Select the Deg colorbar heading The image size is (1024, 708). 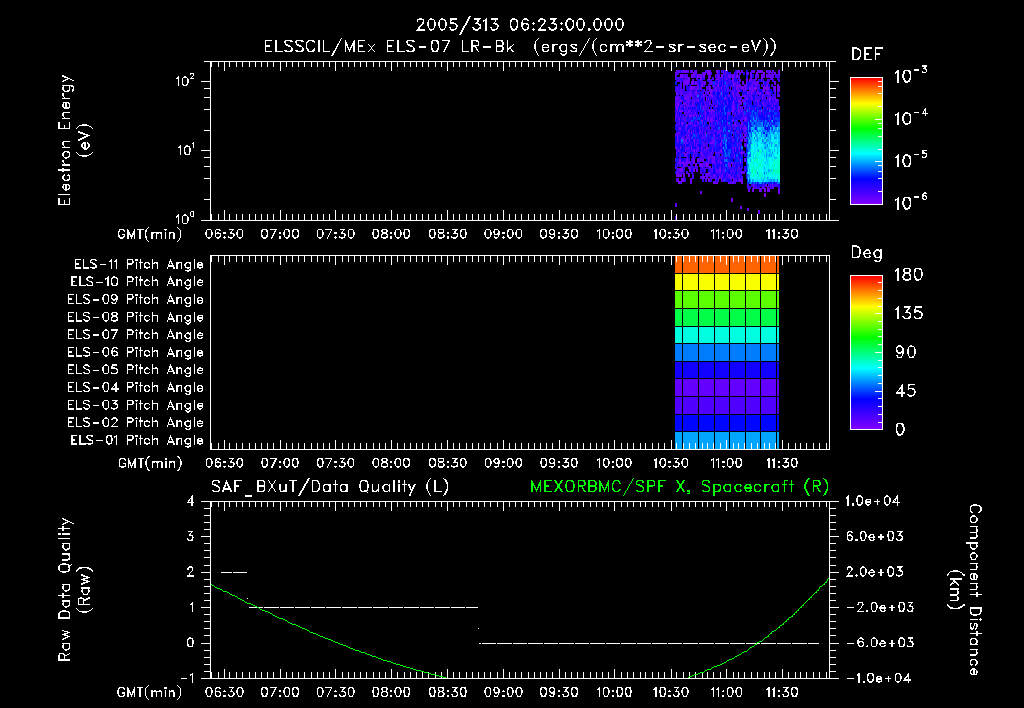point(867,253)
